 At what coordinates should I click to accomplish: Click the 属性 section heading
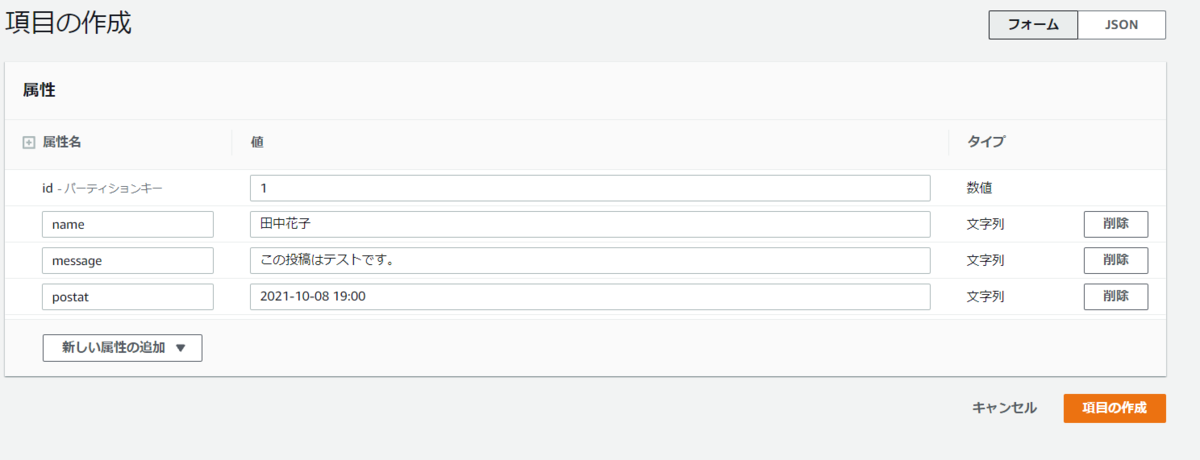(x=39, y=90)
